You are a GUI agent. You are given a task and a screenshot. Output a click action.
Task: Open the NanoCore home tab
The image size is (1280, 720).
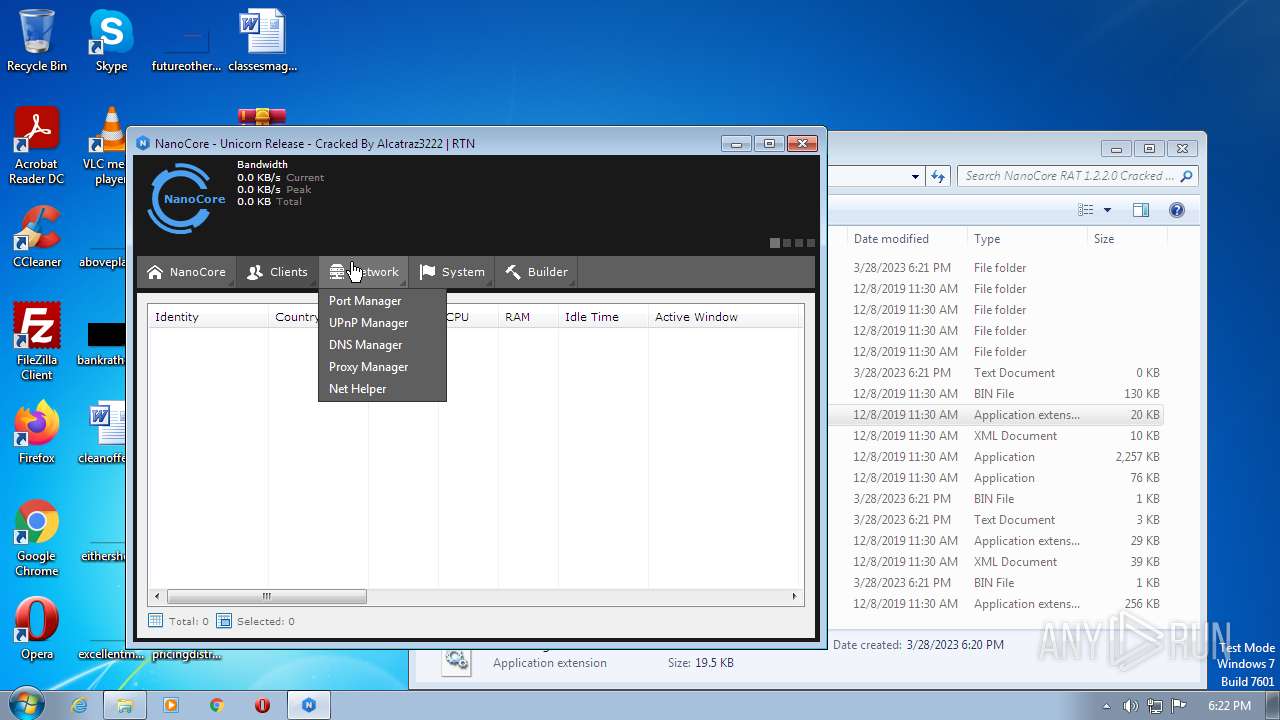186,272
